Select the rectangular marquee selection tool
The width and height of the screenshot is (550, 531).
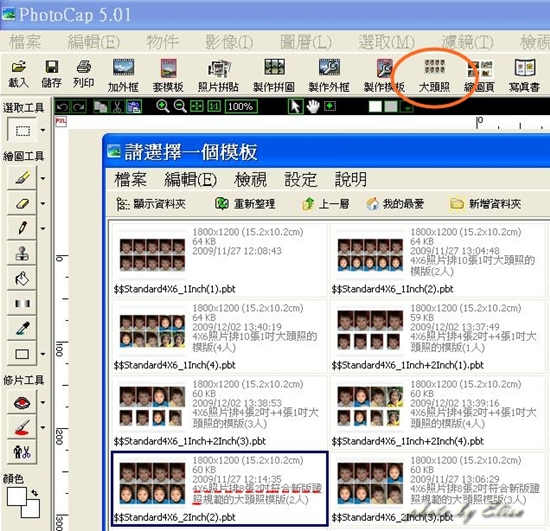pyautogui.click(x=22, y=130)
